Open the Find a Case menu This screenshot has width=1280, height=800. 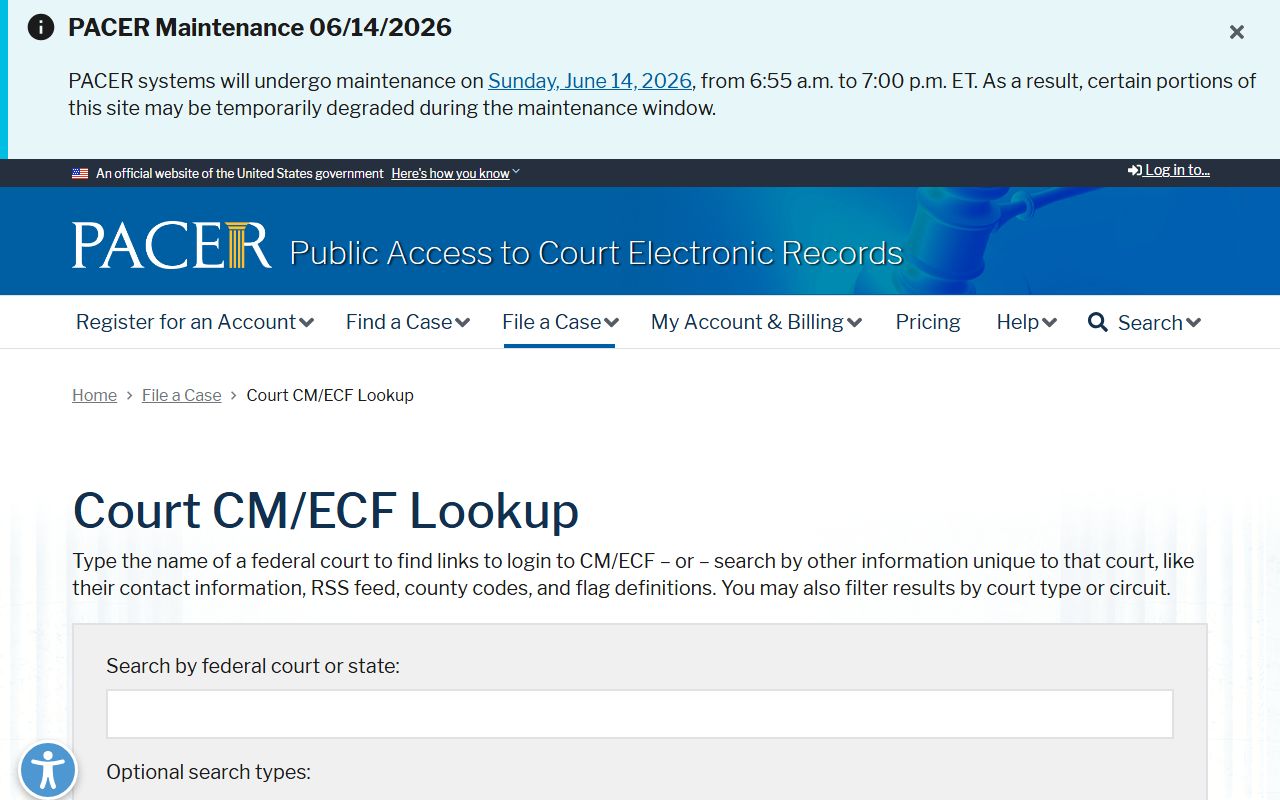(408, 322)
